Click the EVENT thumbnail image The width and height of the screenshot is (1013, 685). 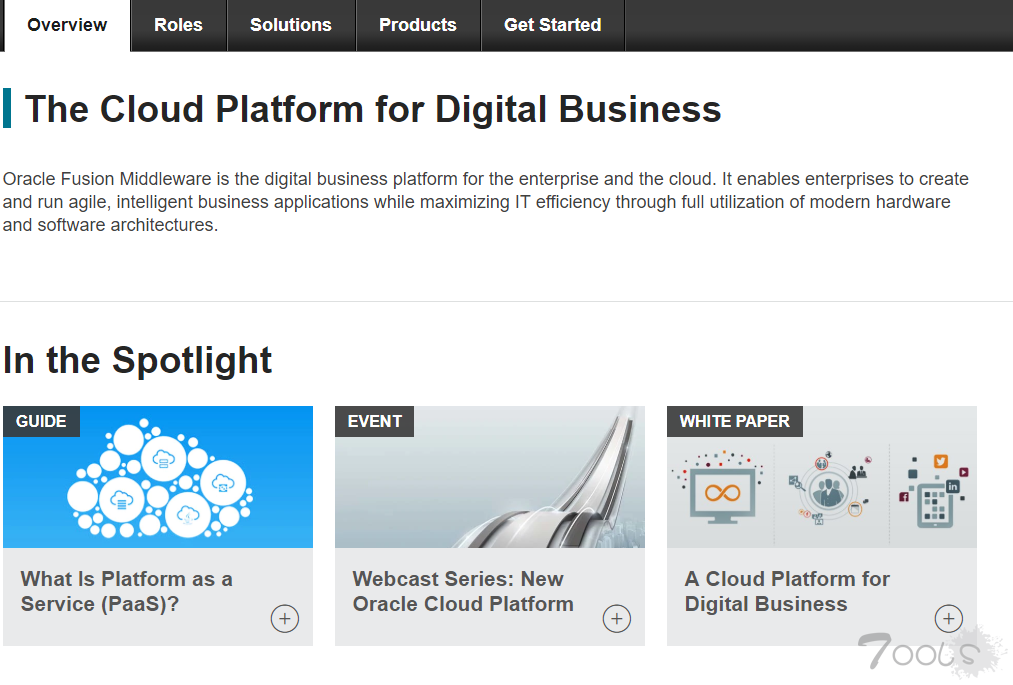[x=490, y=477]
